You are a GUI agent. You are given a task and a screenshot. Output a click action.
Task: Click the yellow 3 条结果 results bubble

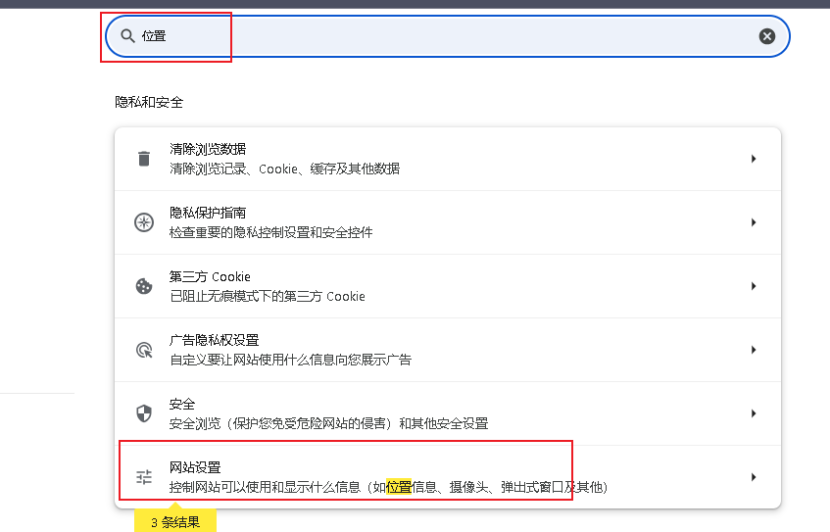click(x=175, y=521)
